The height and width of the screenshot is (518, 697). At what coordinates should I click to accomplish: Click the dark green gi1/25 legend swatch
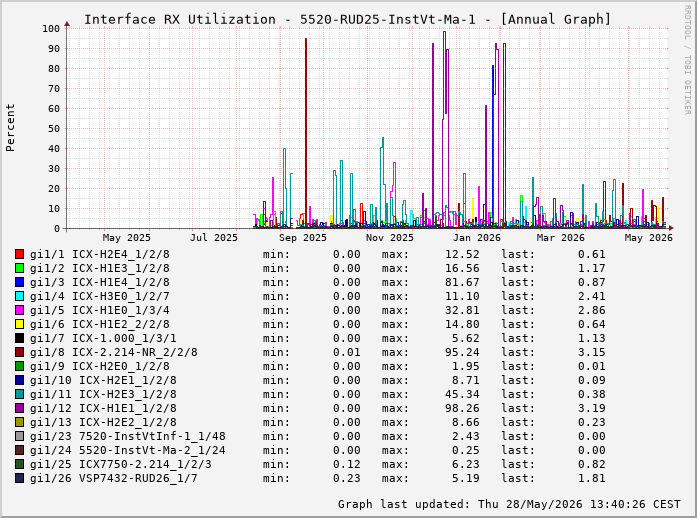pos(19,464)
